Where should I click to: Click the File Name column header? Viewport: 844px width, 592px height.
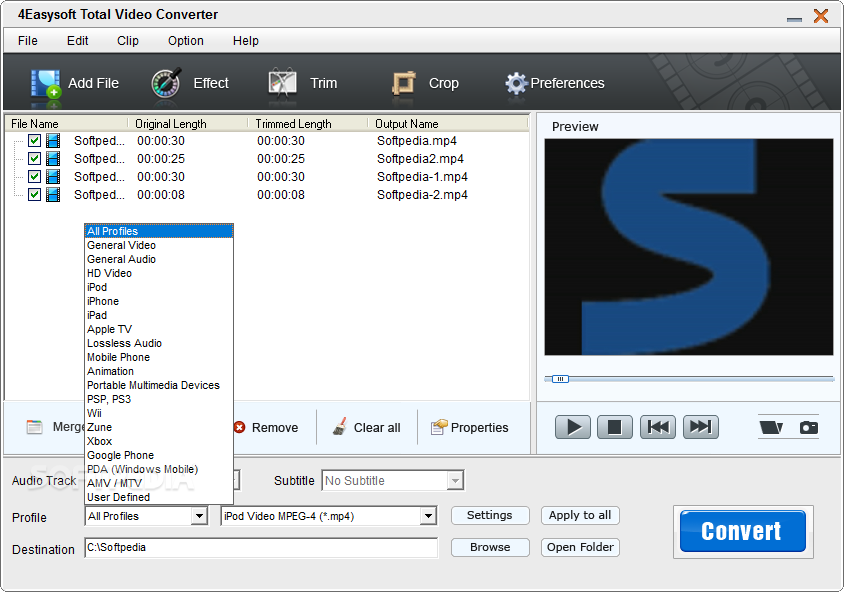point(67,124)
